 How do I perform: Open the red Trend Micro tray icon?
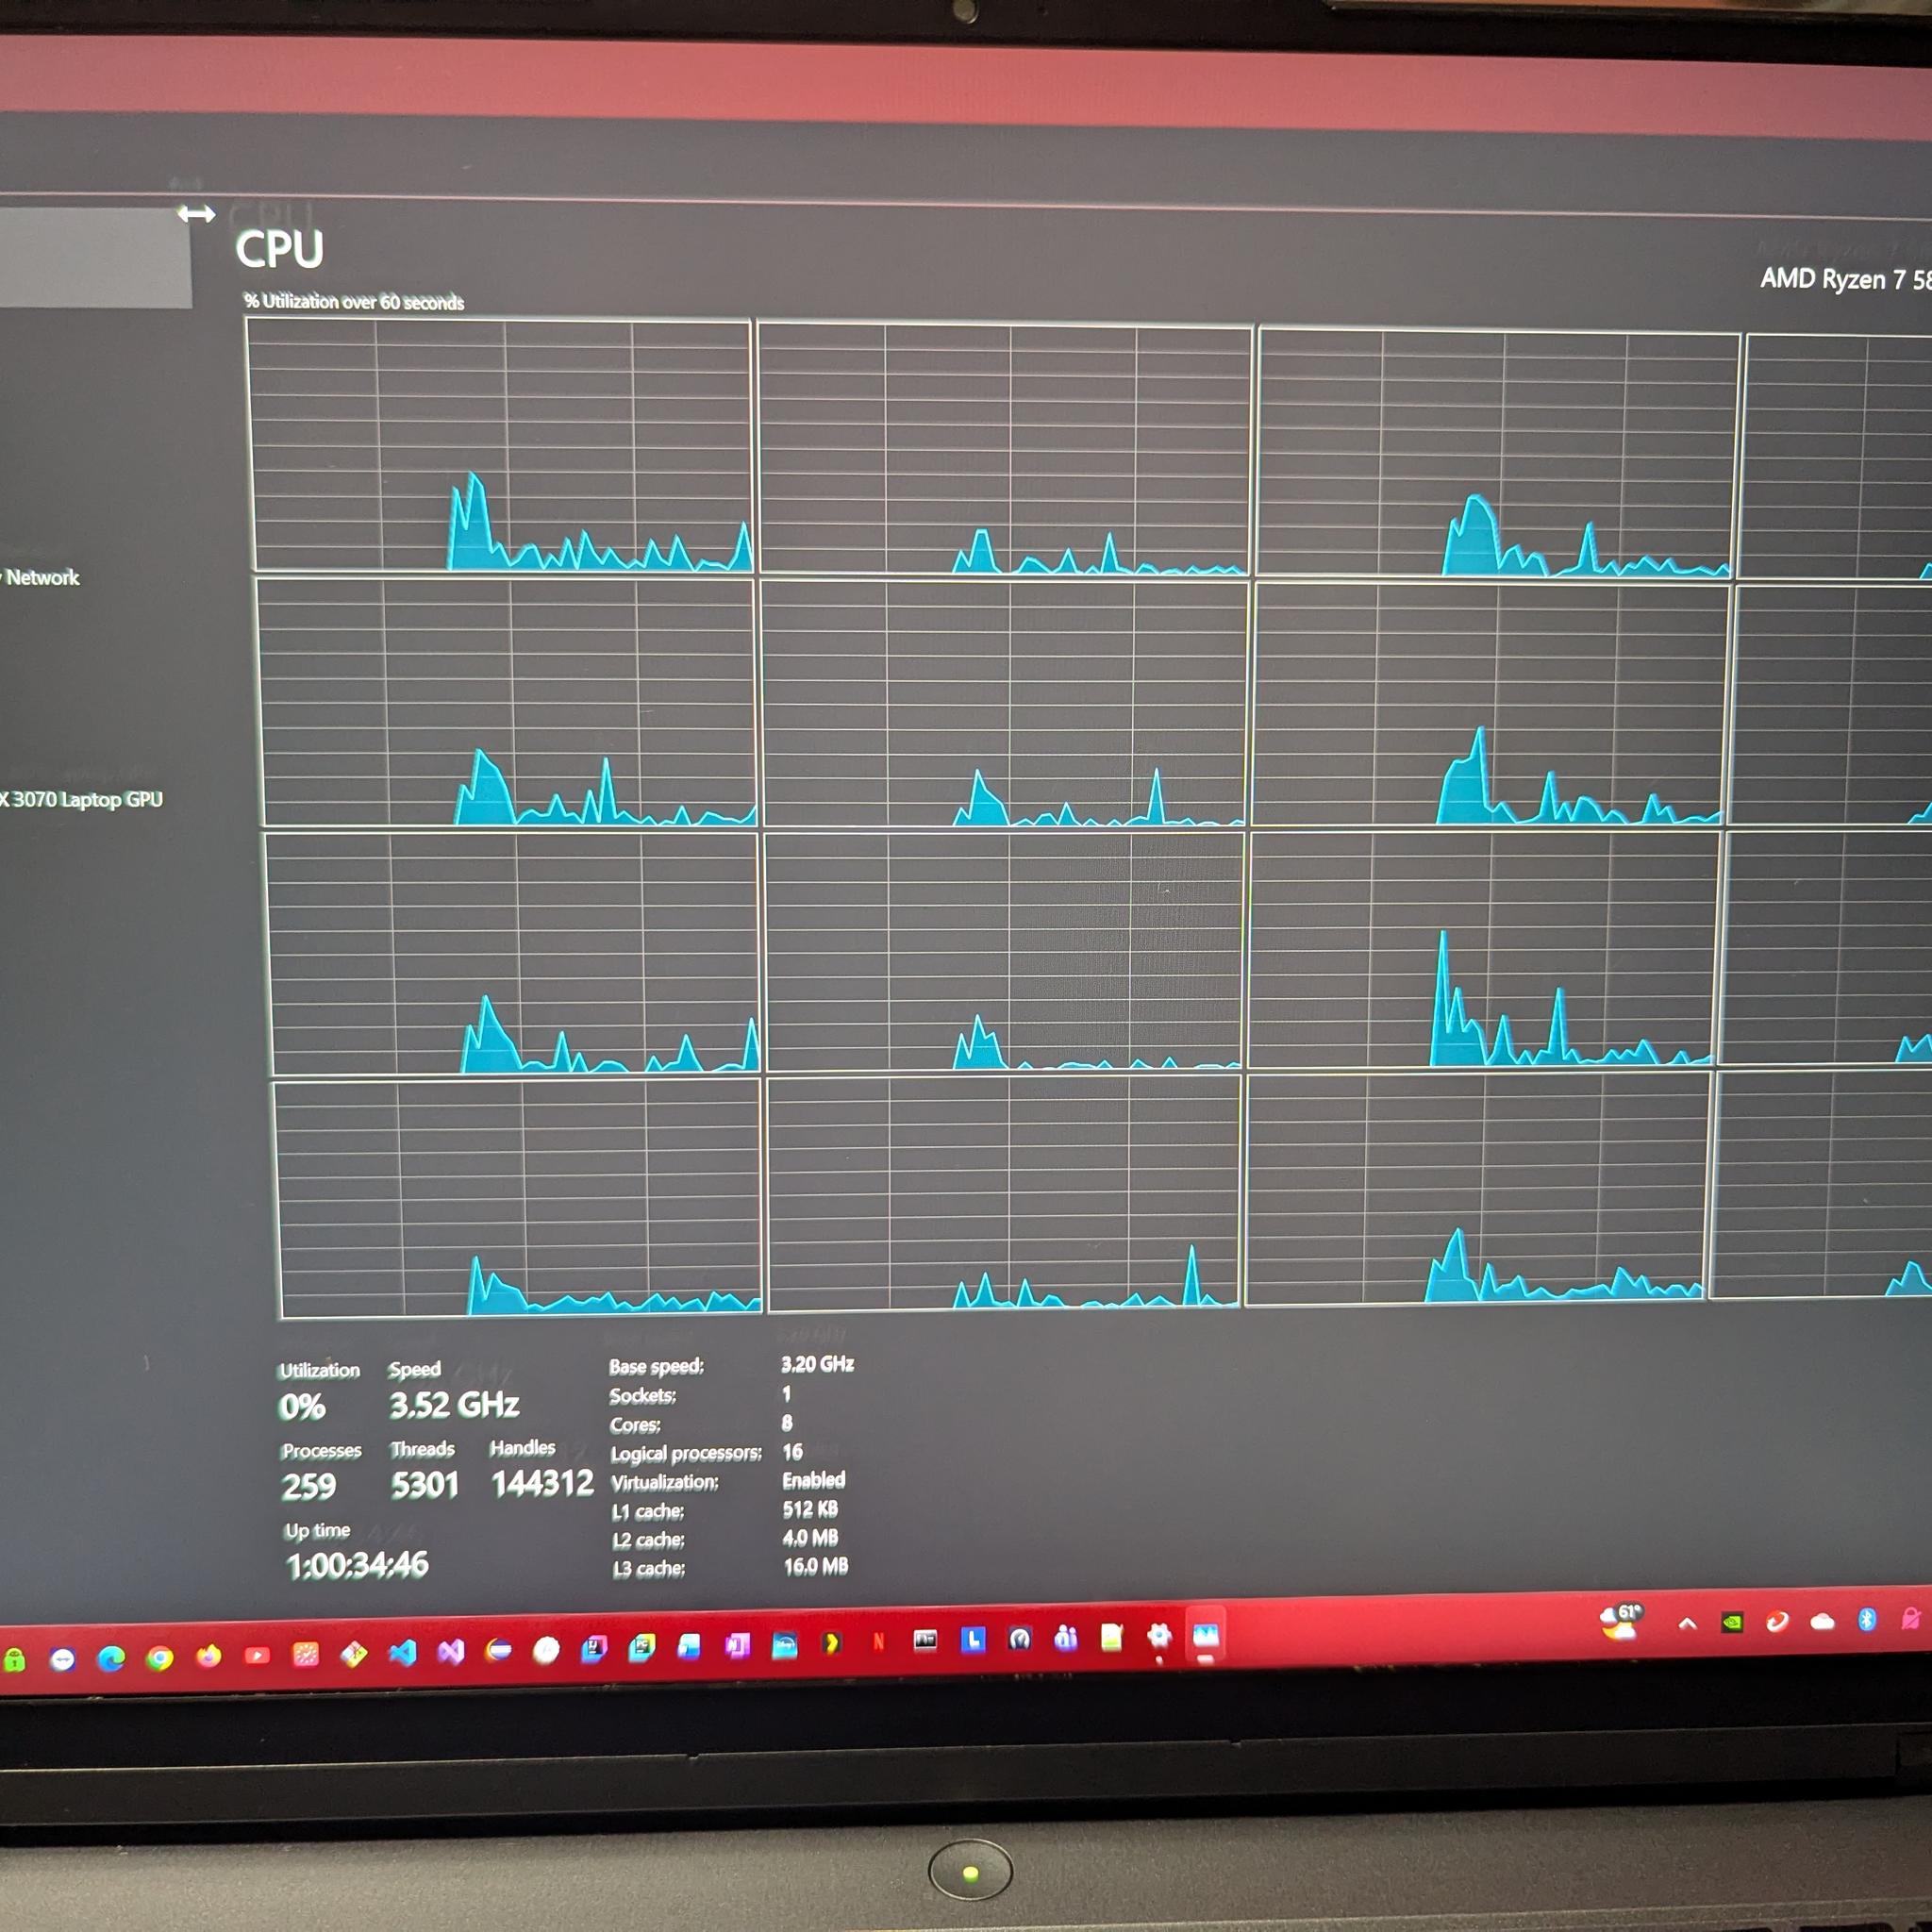pos(1777,1621)
